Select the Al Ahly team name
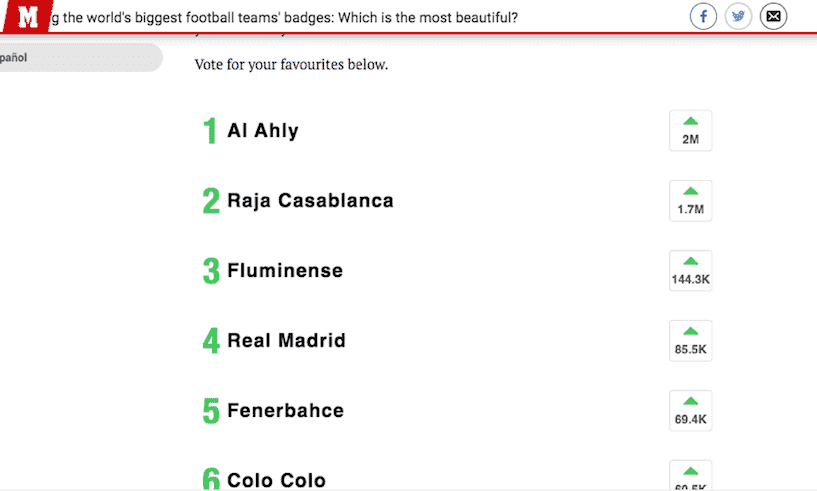Screen dimensions: 817x491 tap(263, 131)
